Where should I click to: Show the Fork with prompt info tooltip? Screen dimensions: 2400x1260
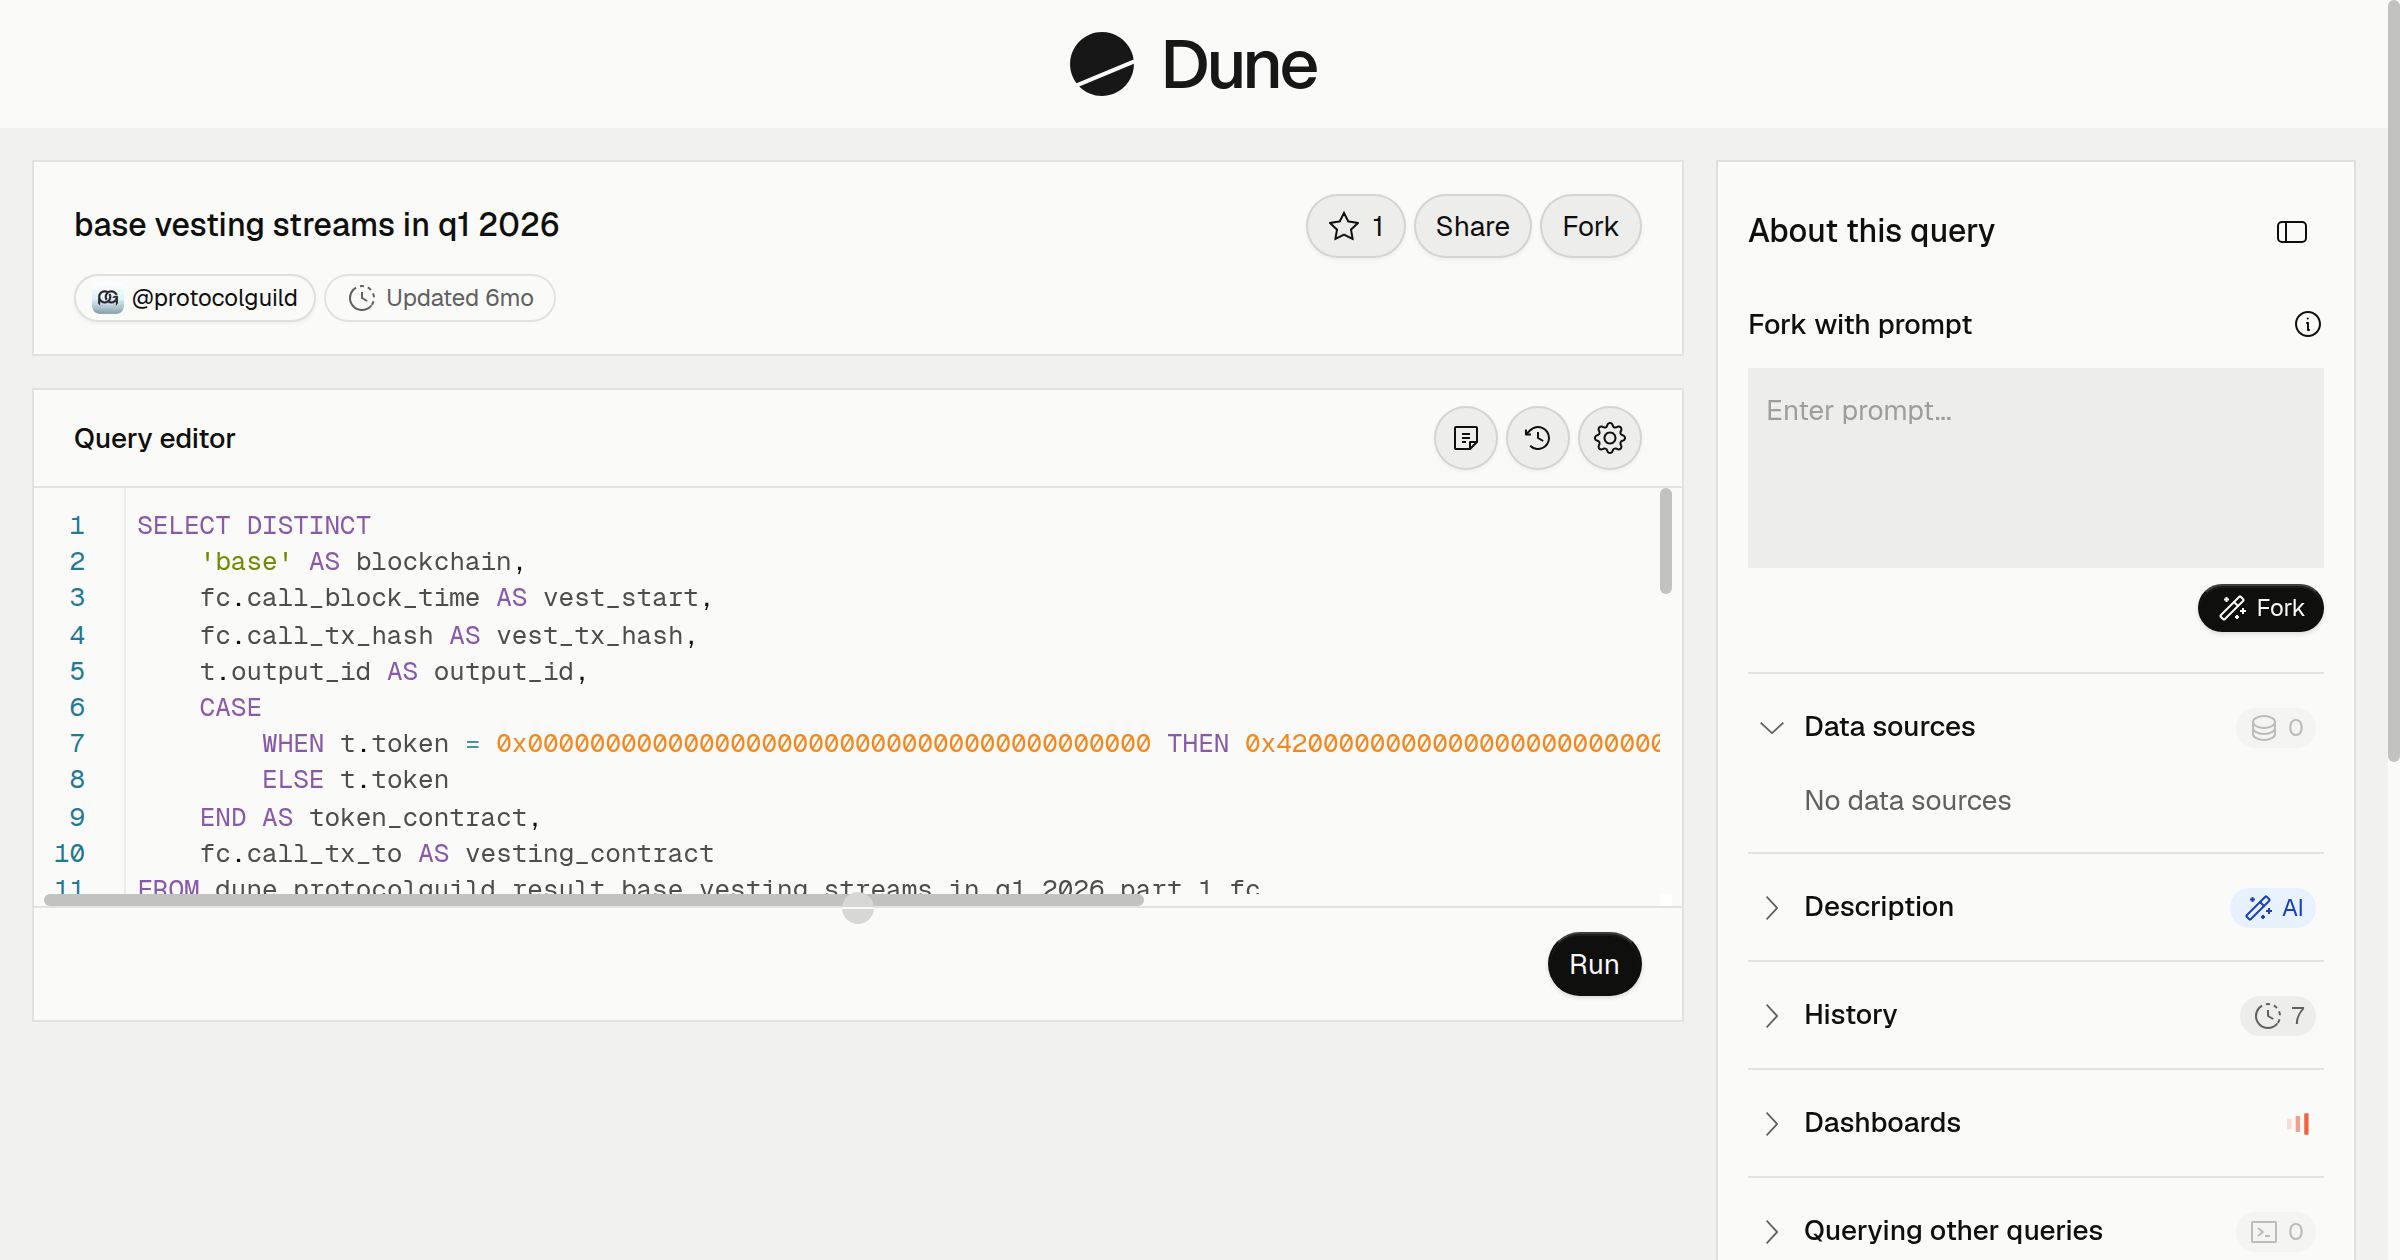tap(2307, 324)
